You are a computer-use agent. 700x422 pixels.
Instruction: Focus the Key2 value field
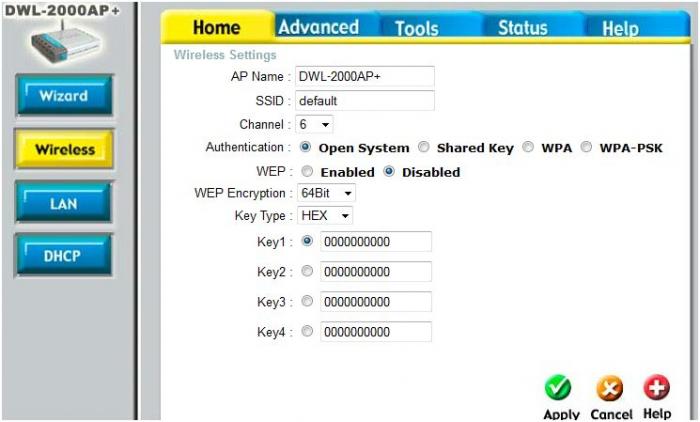click(376, 272)
